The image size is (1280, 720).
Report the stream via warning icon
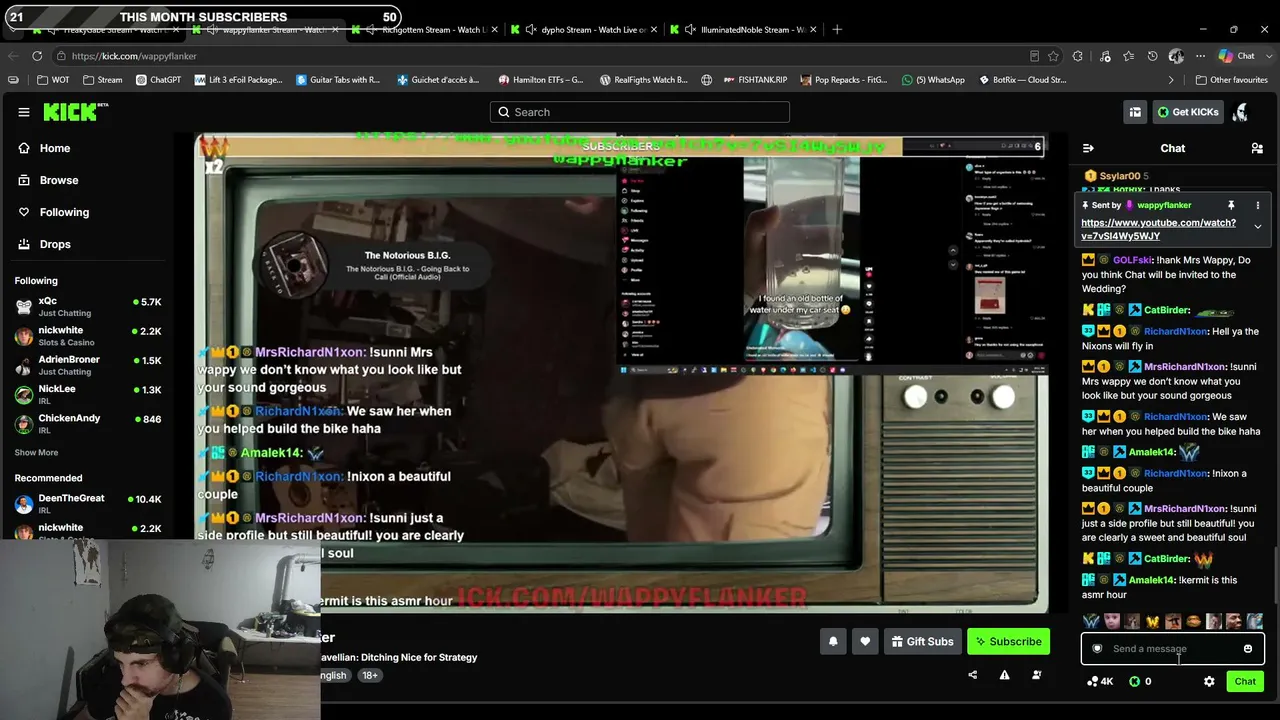1004,675
